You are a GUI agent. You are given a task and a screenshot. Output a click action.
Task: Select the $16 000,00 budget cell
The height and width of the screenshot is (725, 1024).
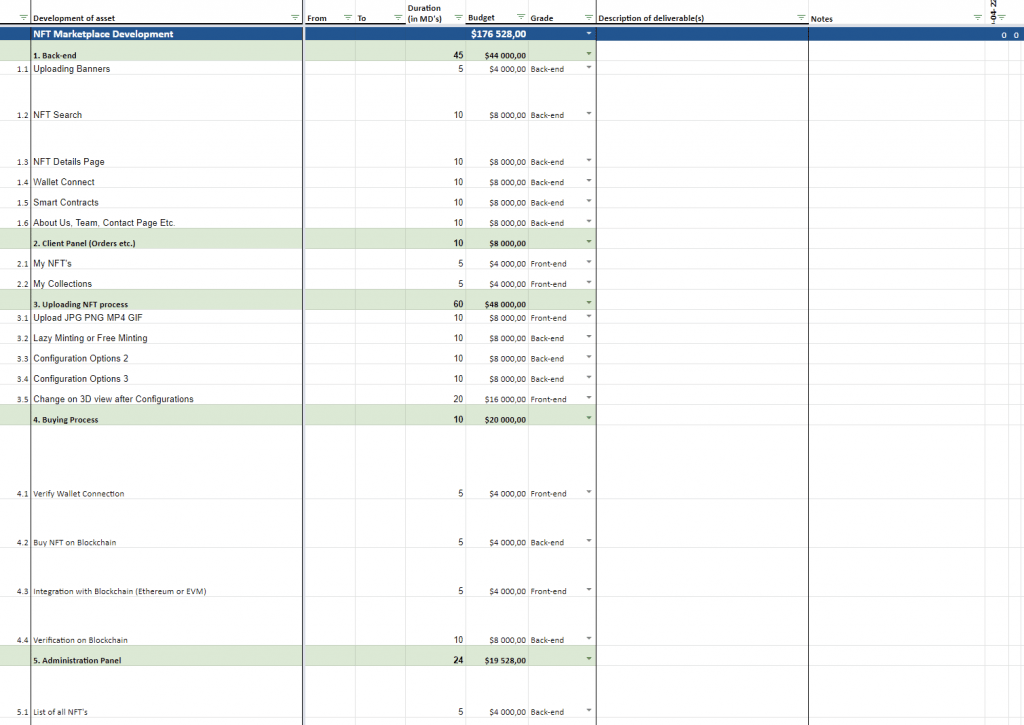pyautogui.click(x=497, y=395)
